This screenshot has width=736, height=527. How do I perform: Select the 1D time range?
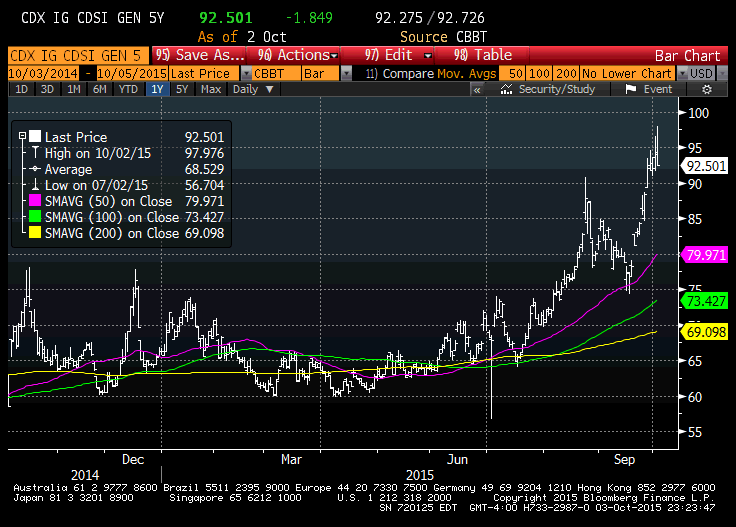coord(22,89)
